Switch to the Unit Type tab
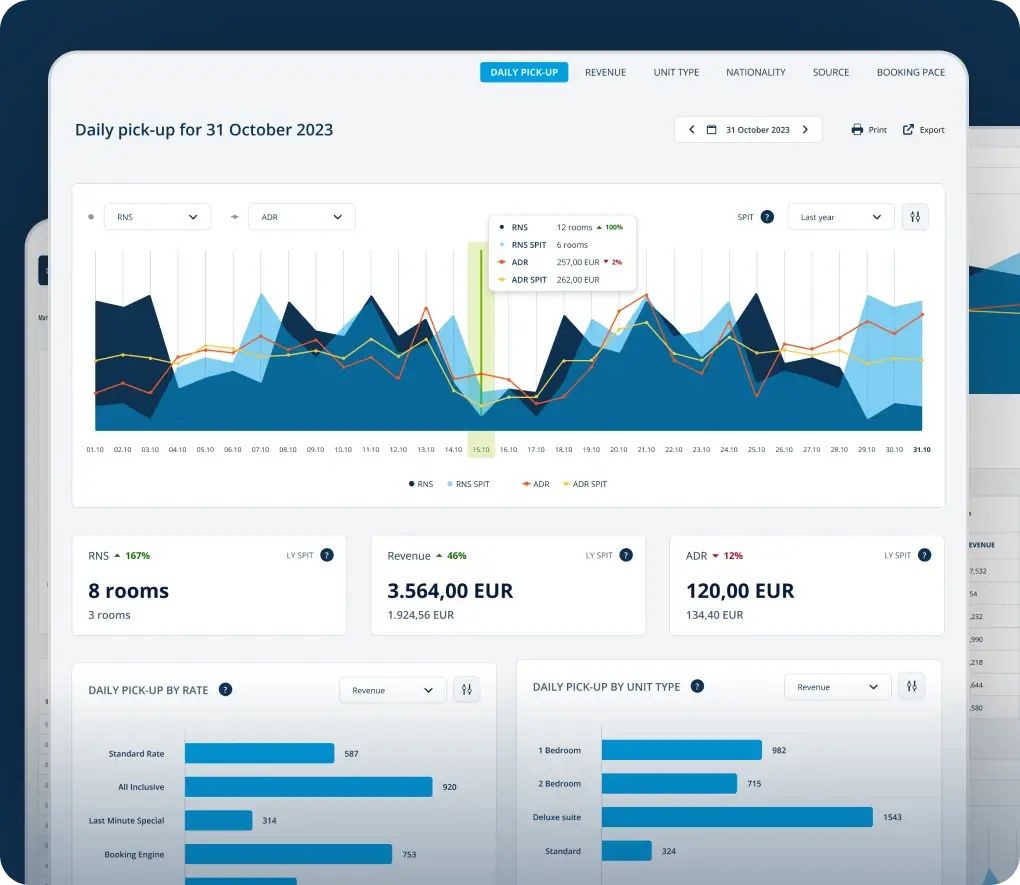Screen dimensions: 1020x885 (x=677, y=72)
